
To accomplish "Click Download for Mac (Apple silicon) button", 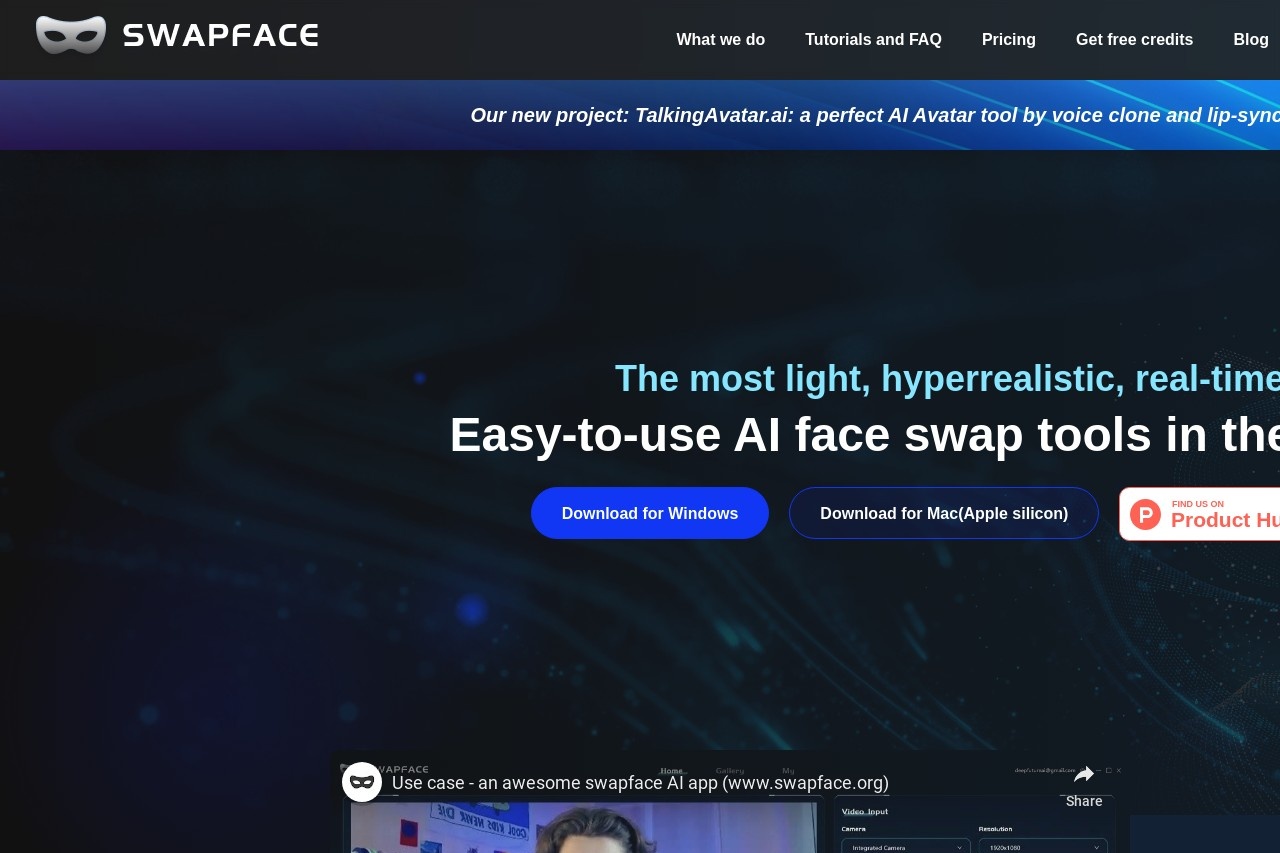I will click(944, 513).
